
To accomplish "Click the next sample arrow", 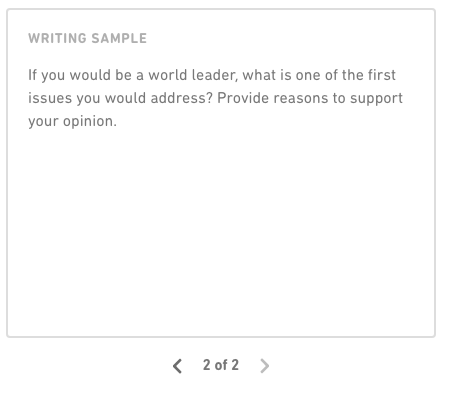I will [x=264, y=366].
